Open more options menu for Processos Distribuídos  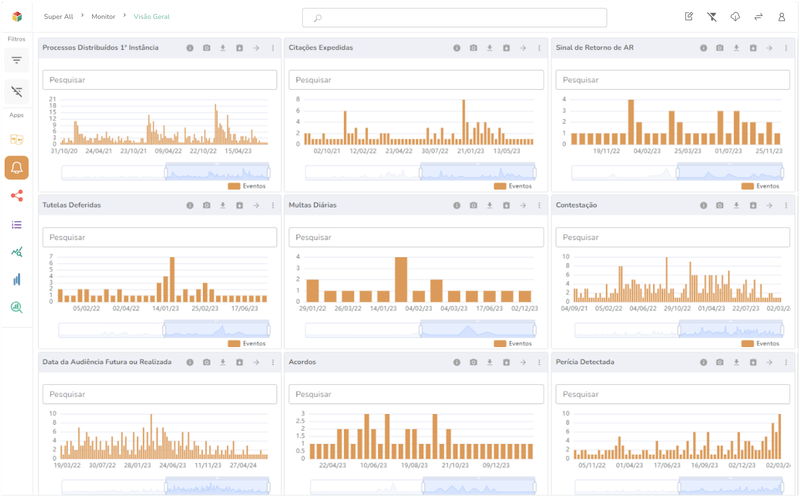click(x=272, y=48)
